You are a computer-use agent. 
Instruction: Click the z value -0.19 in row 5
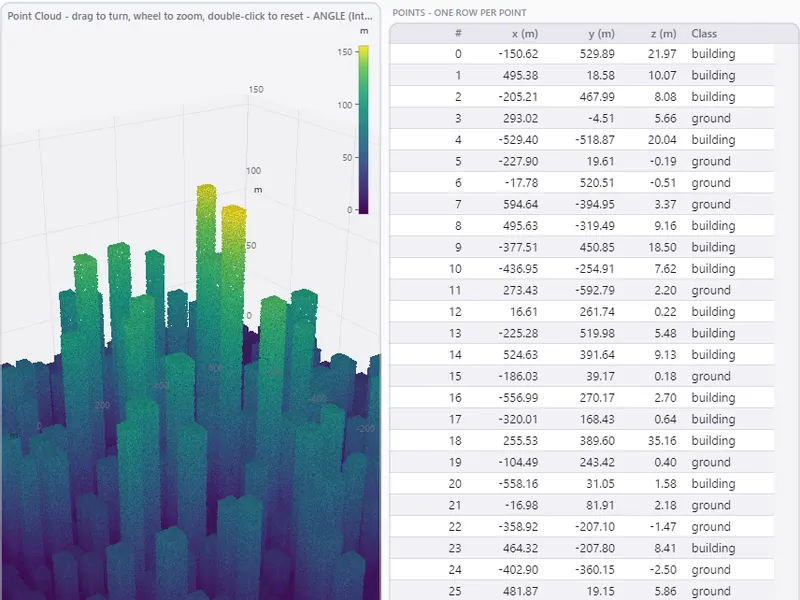(x=663, y=161)
